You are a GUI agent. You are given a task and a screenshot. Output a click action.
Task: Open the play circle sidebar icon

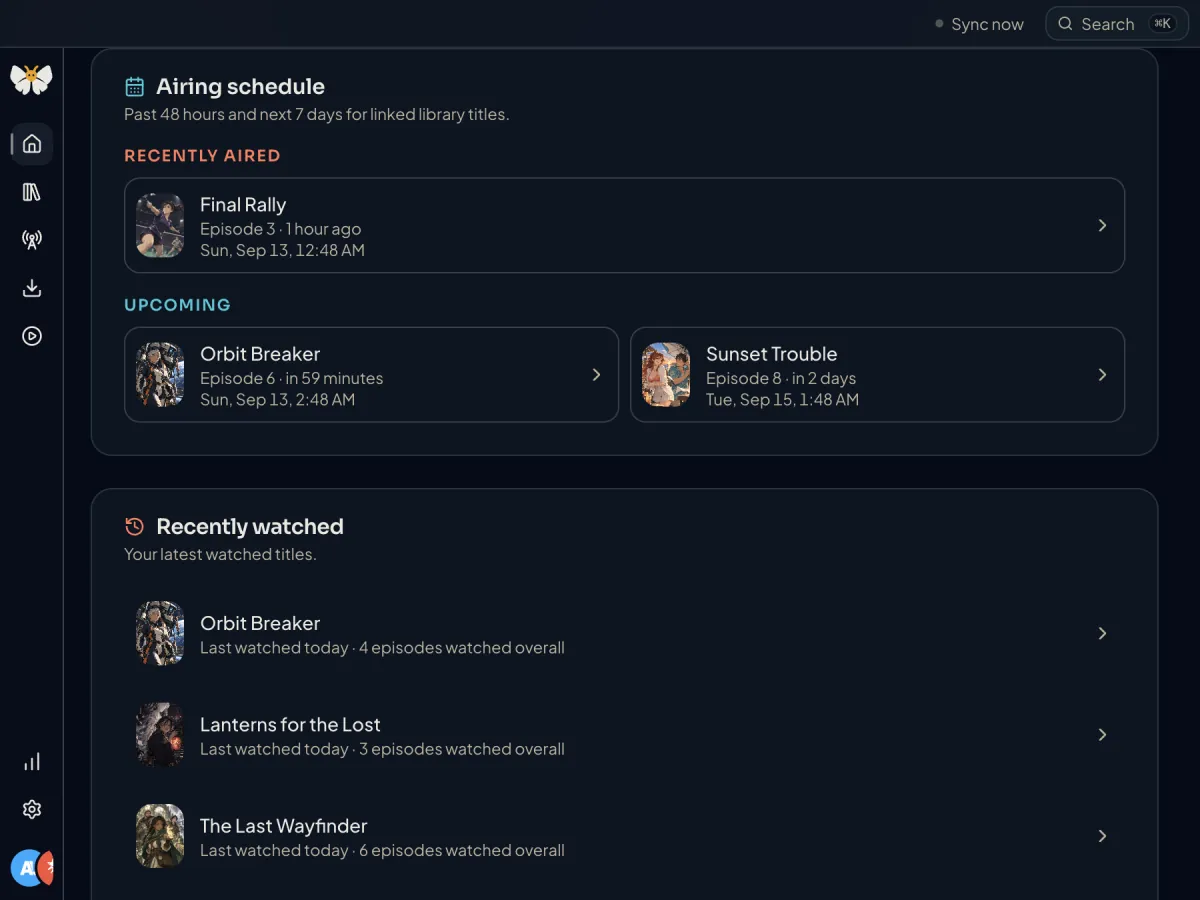click(x=32, y=336)
